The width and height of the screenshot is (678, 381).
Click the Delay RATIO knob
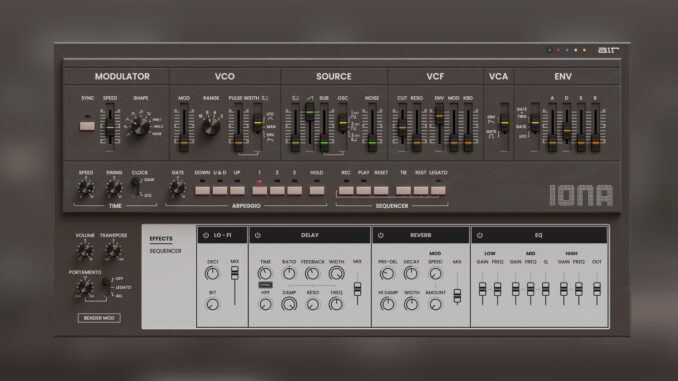point(289,273)
